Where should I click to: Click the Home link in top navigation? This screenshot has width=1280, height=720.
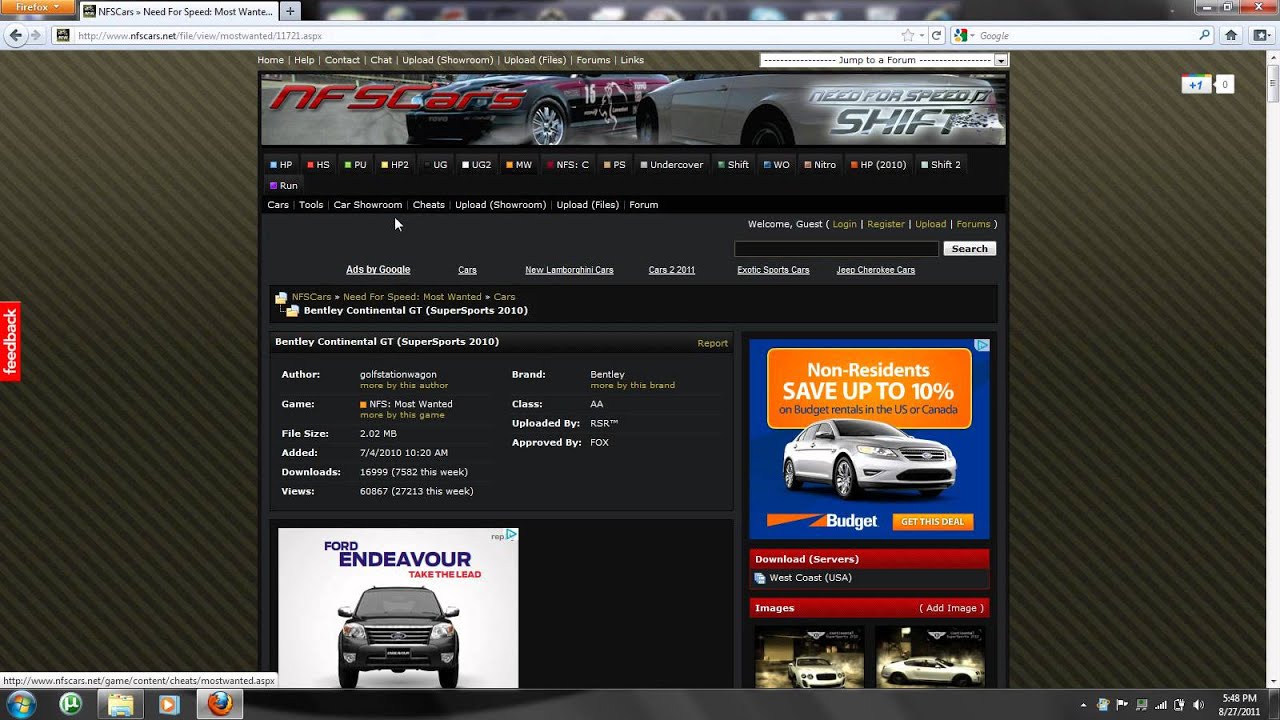(x=270, y=60)
